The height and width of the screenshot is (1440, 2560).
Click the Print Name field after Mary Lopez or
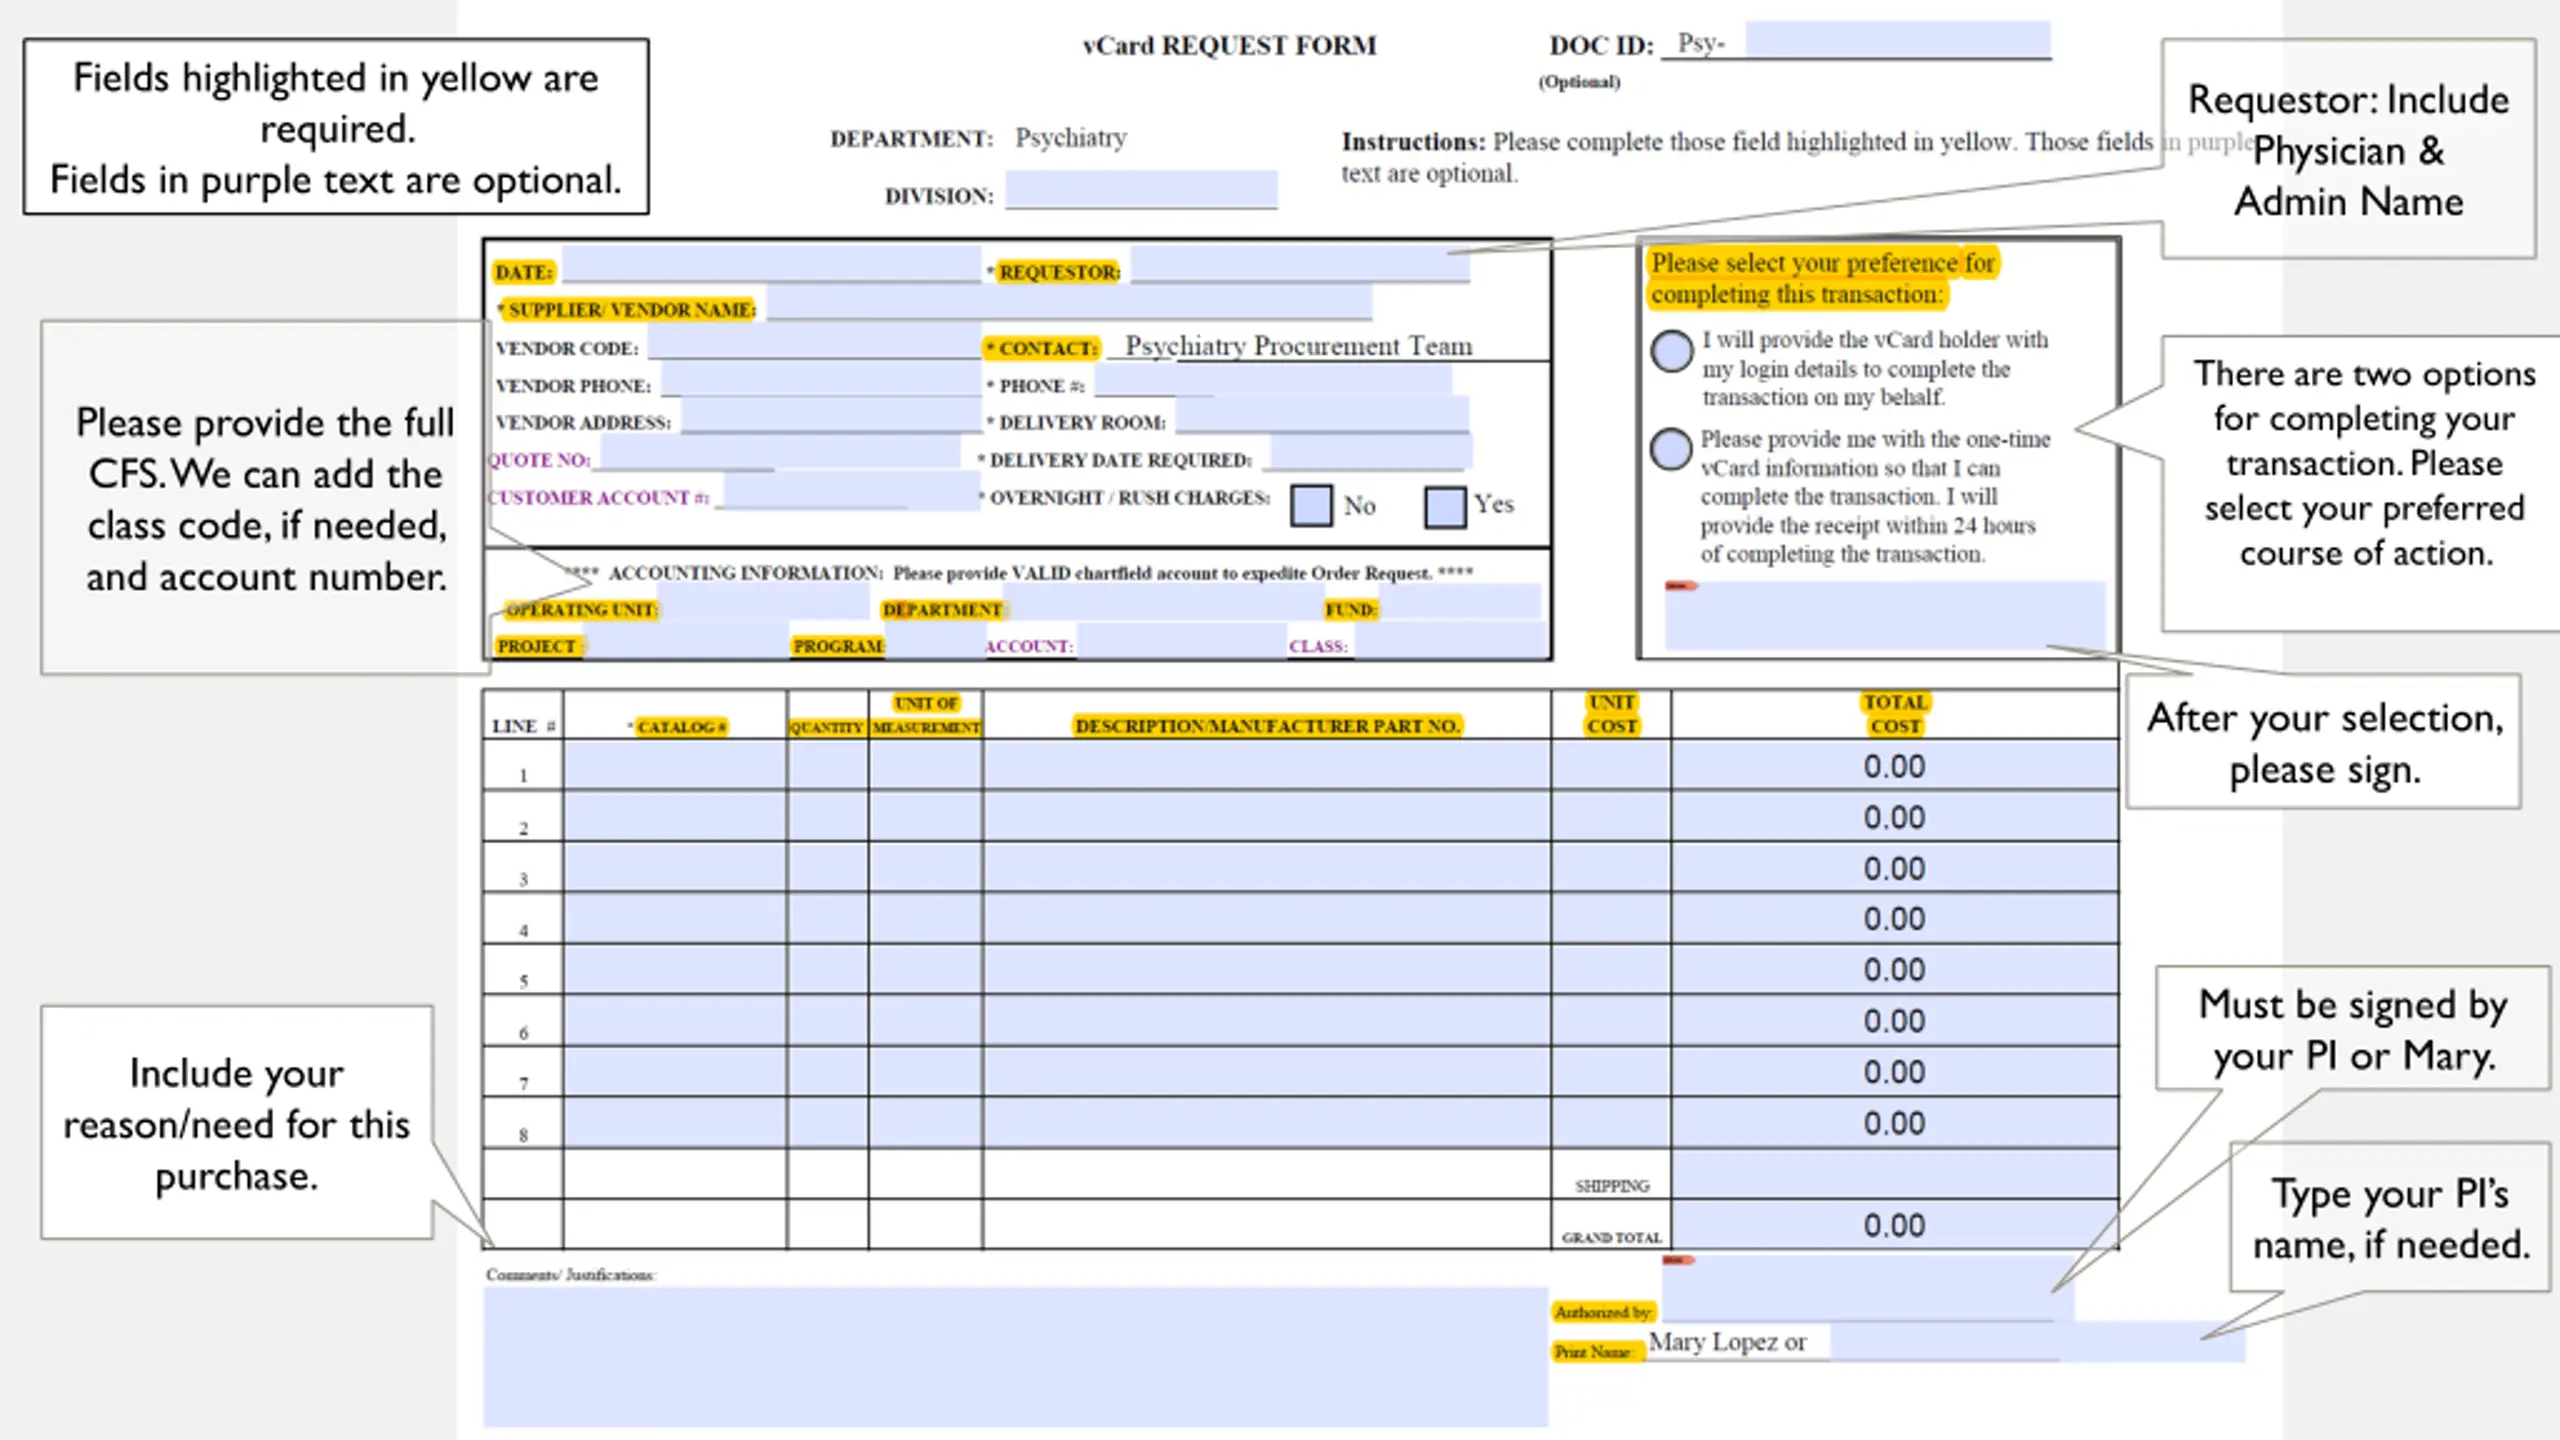(x=2038, y=1342)
